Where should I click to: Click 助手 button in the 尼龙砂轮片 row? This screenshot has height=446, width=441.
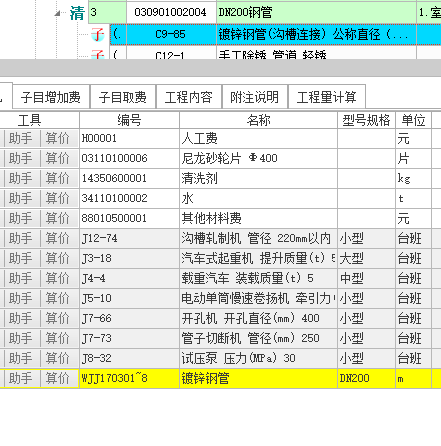21,159
